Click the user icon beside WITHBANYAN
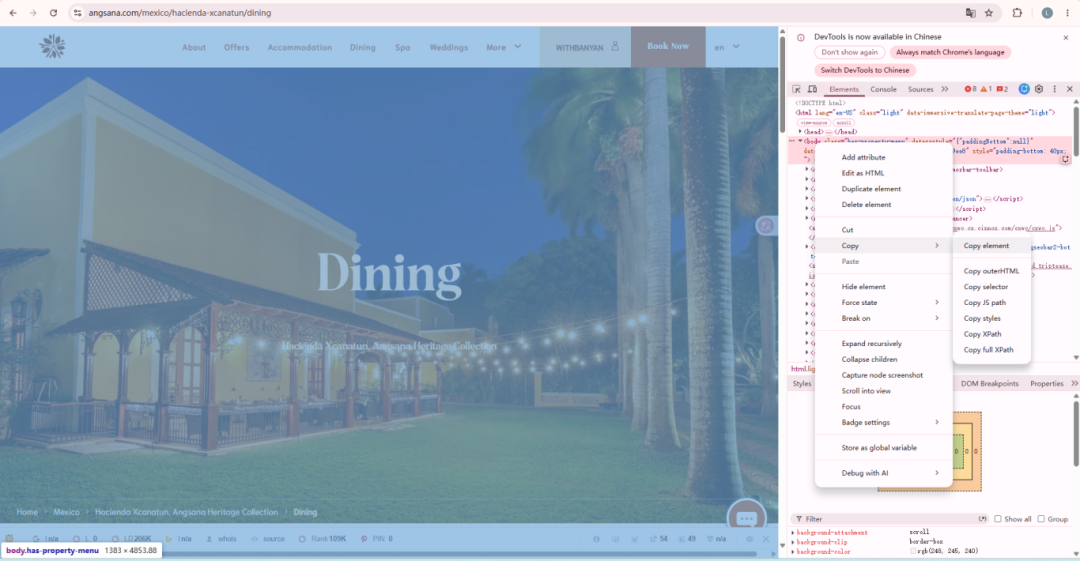The width and height of the screenshot is (1080, 561). coord(615,46)
